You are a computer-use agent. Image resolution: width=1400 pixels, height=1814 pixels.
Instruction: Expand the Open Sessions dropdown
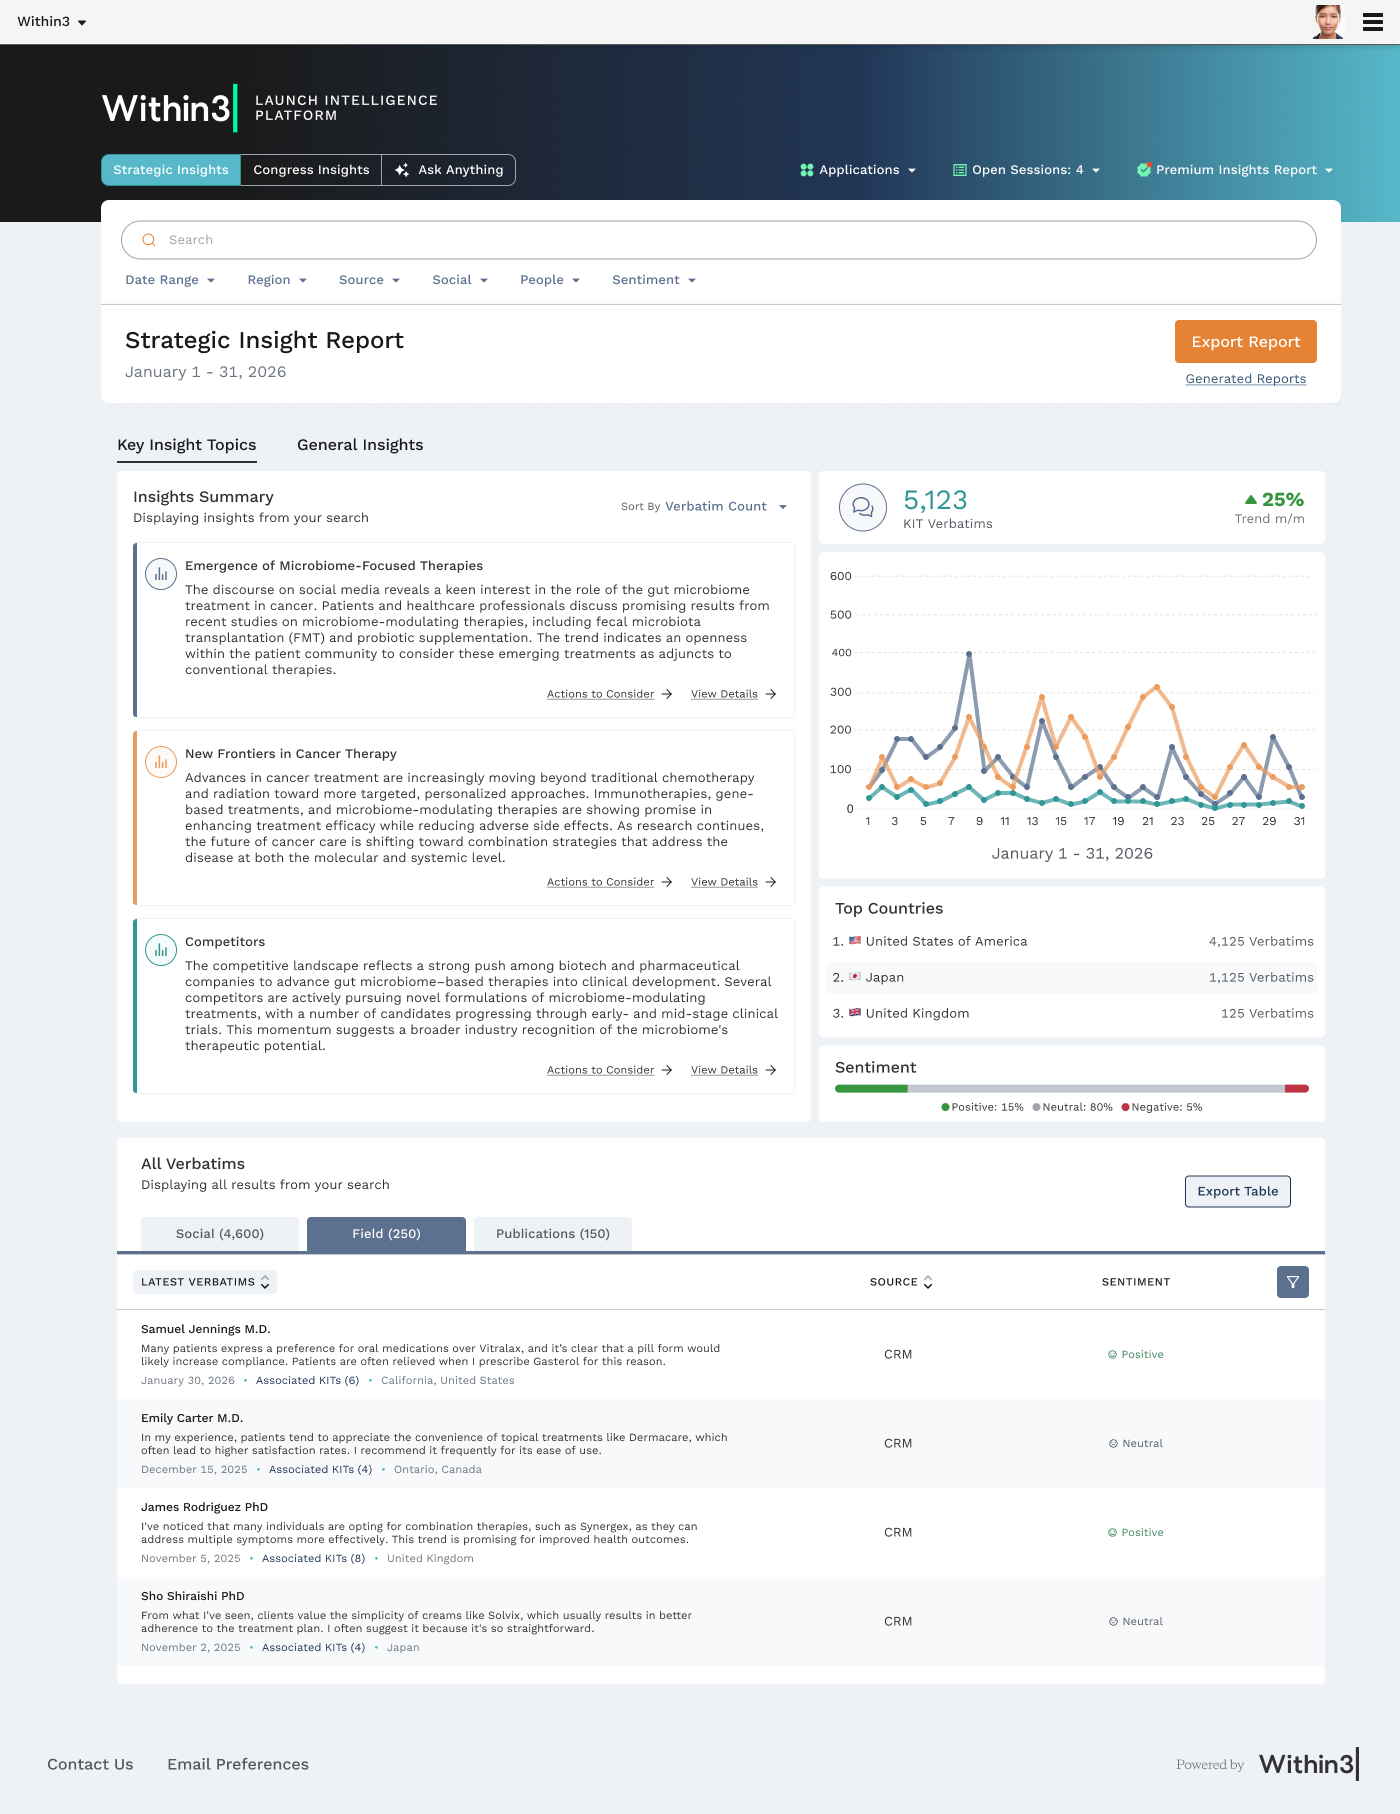tap(1027, 170)
